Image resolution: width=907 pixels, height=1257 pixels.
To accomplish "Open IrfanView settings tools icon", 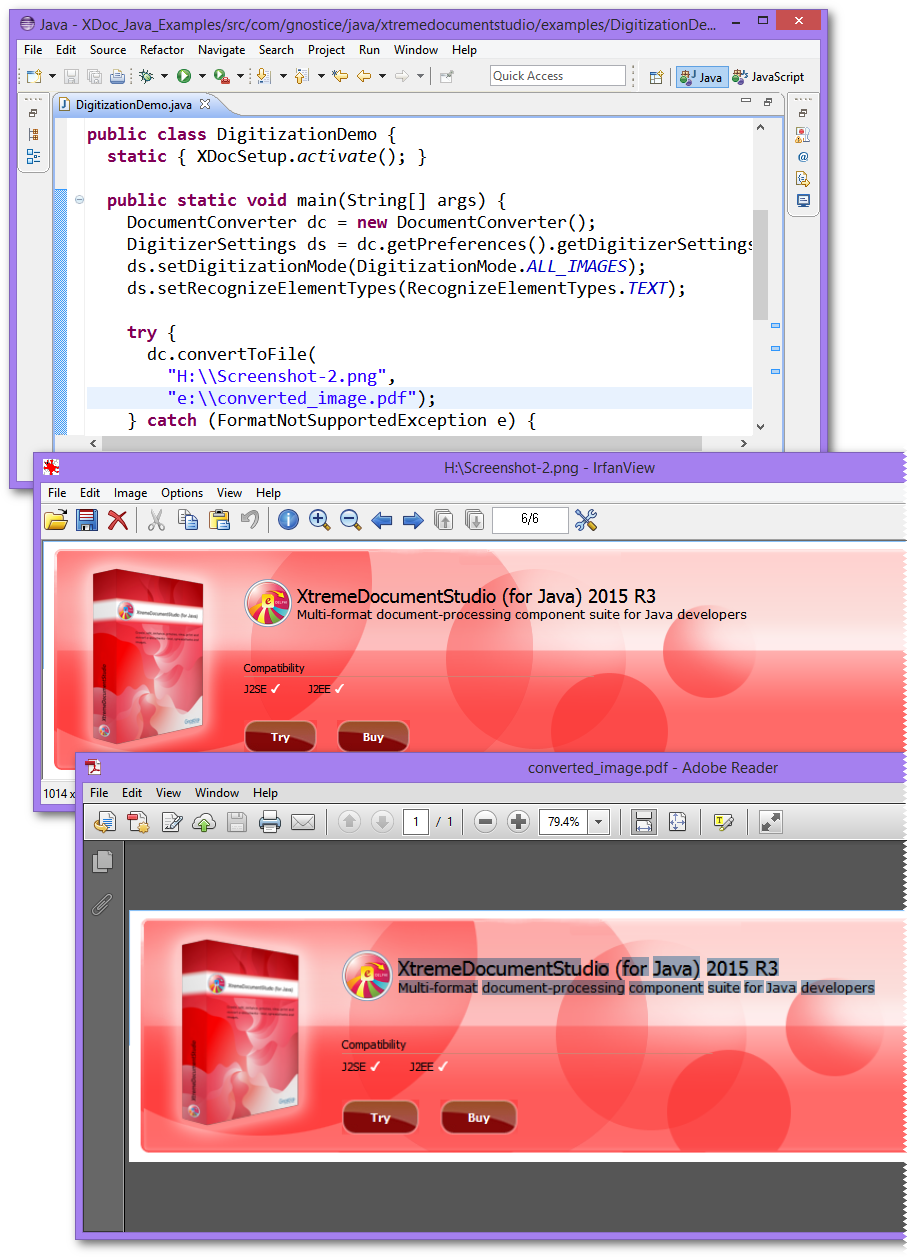I will 586,519.
